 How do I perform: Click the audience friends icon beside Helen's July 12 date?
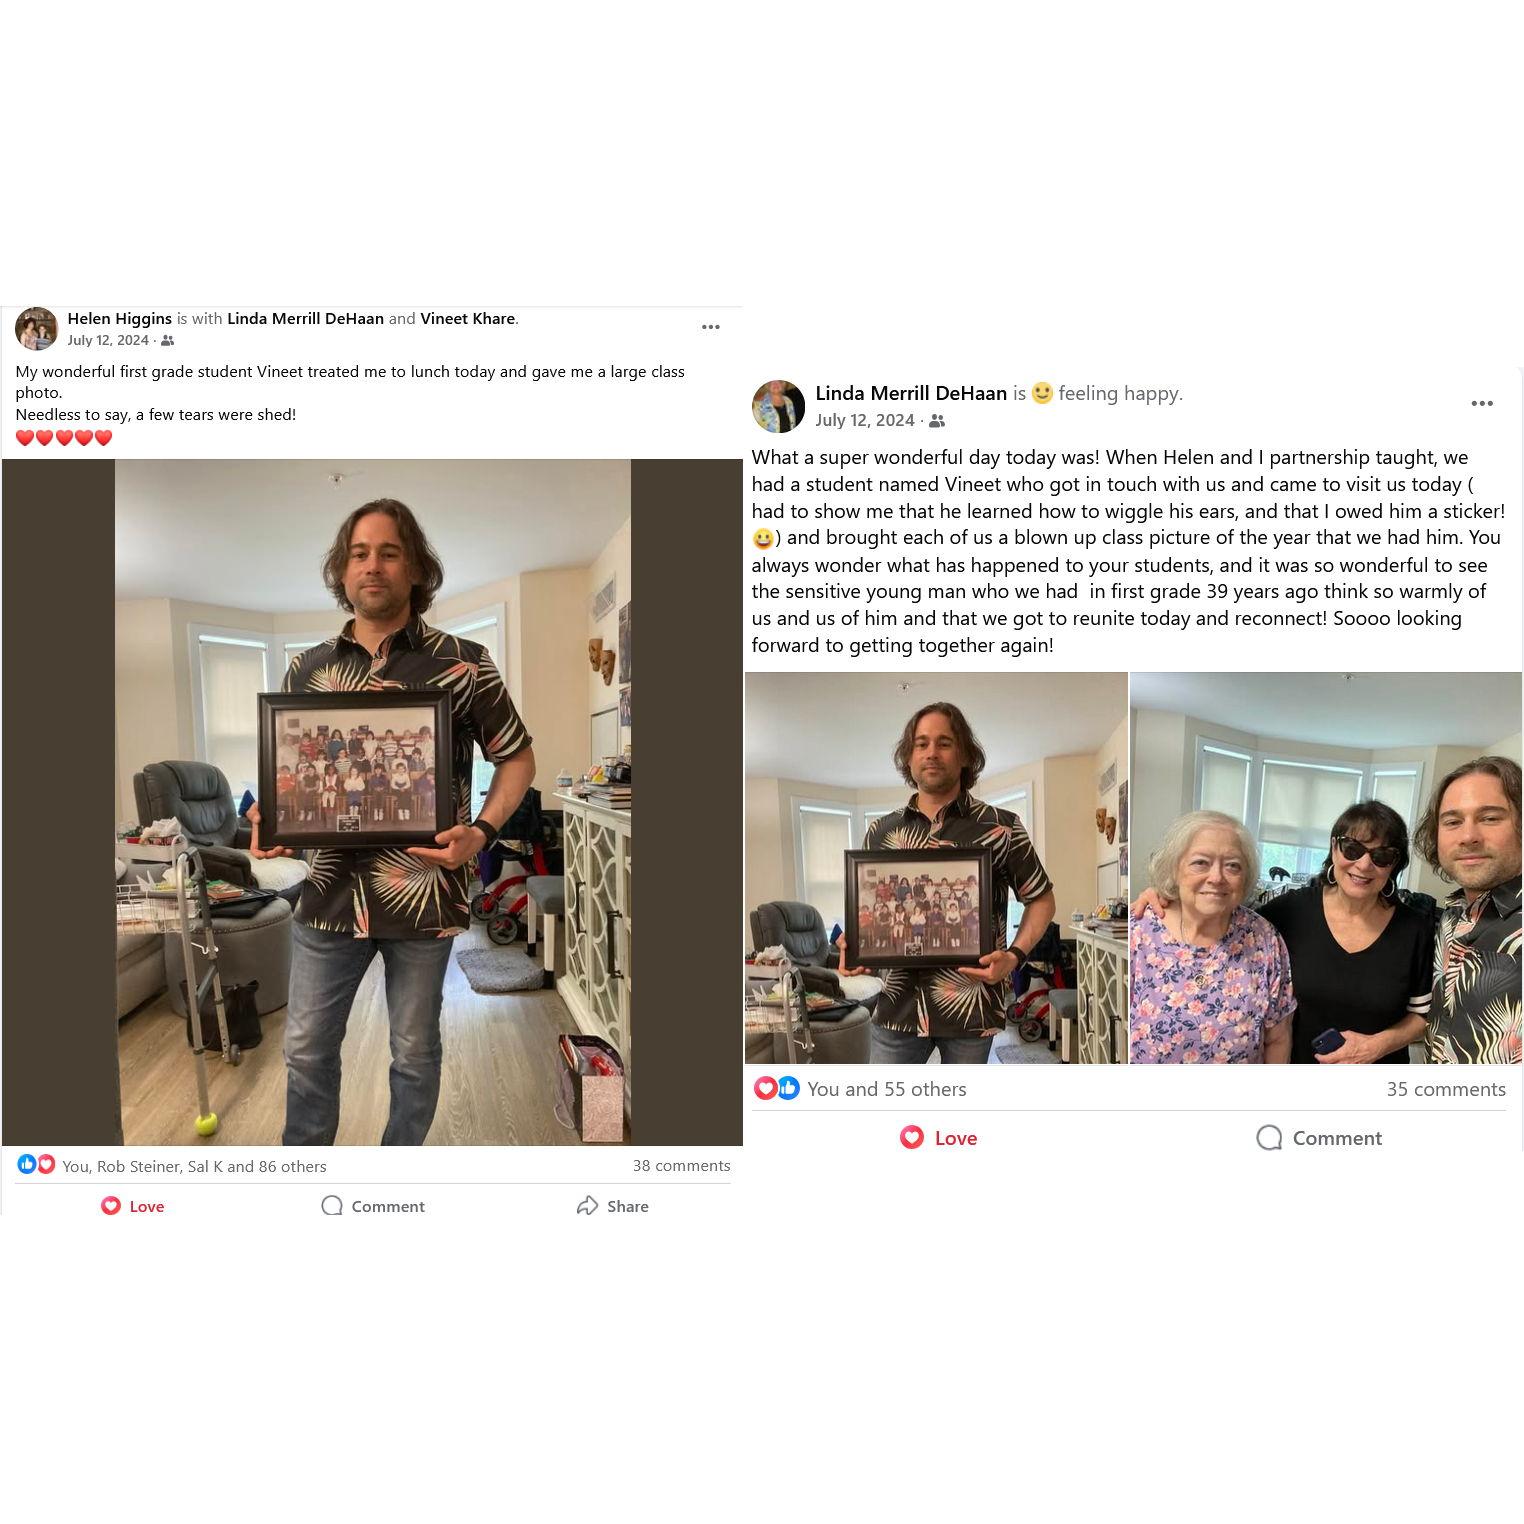click(168, 341)
